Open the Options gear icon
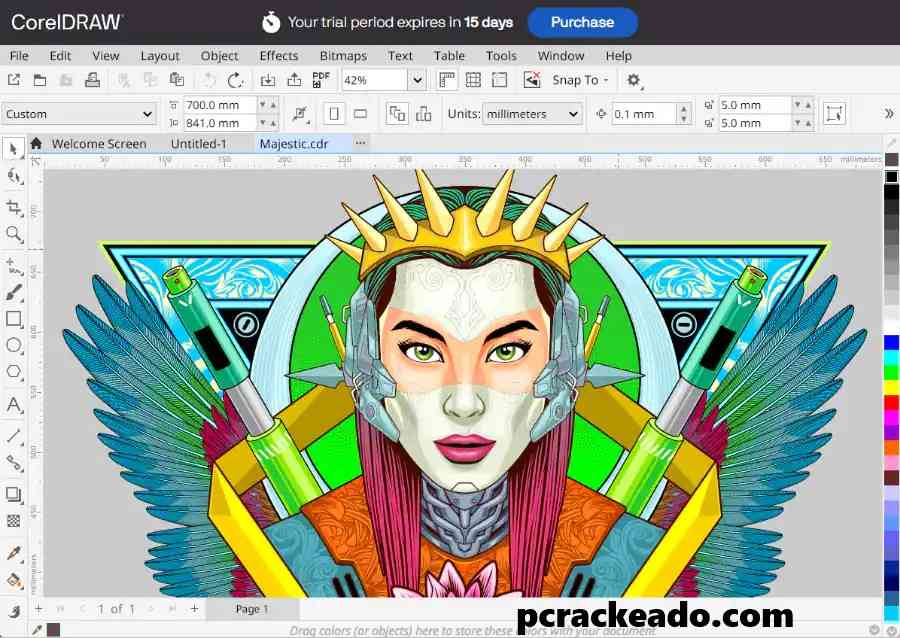900x638 pixels. [x=634, y=80]
